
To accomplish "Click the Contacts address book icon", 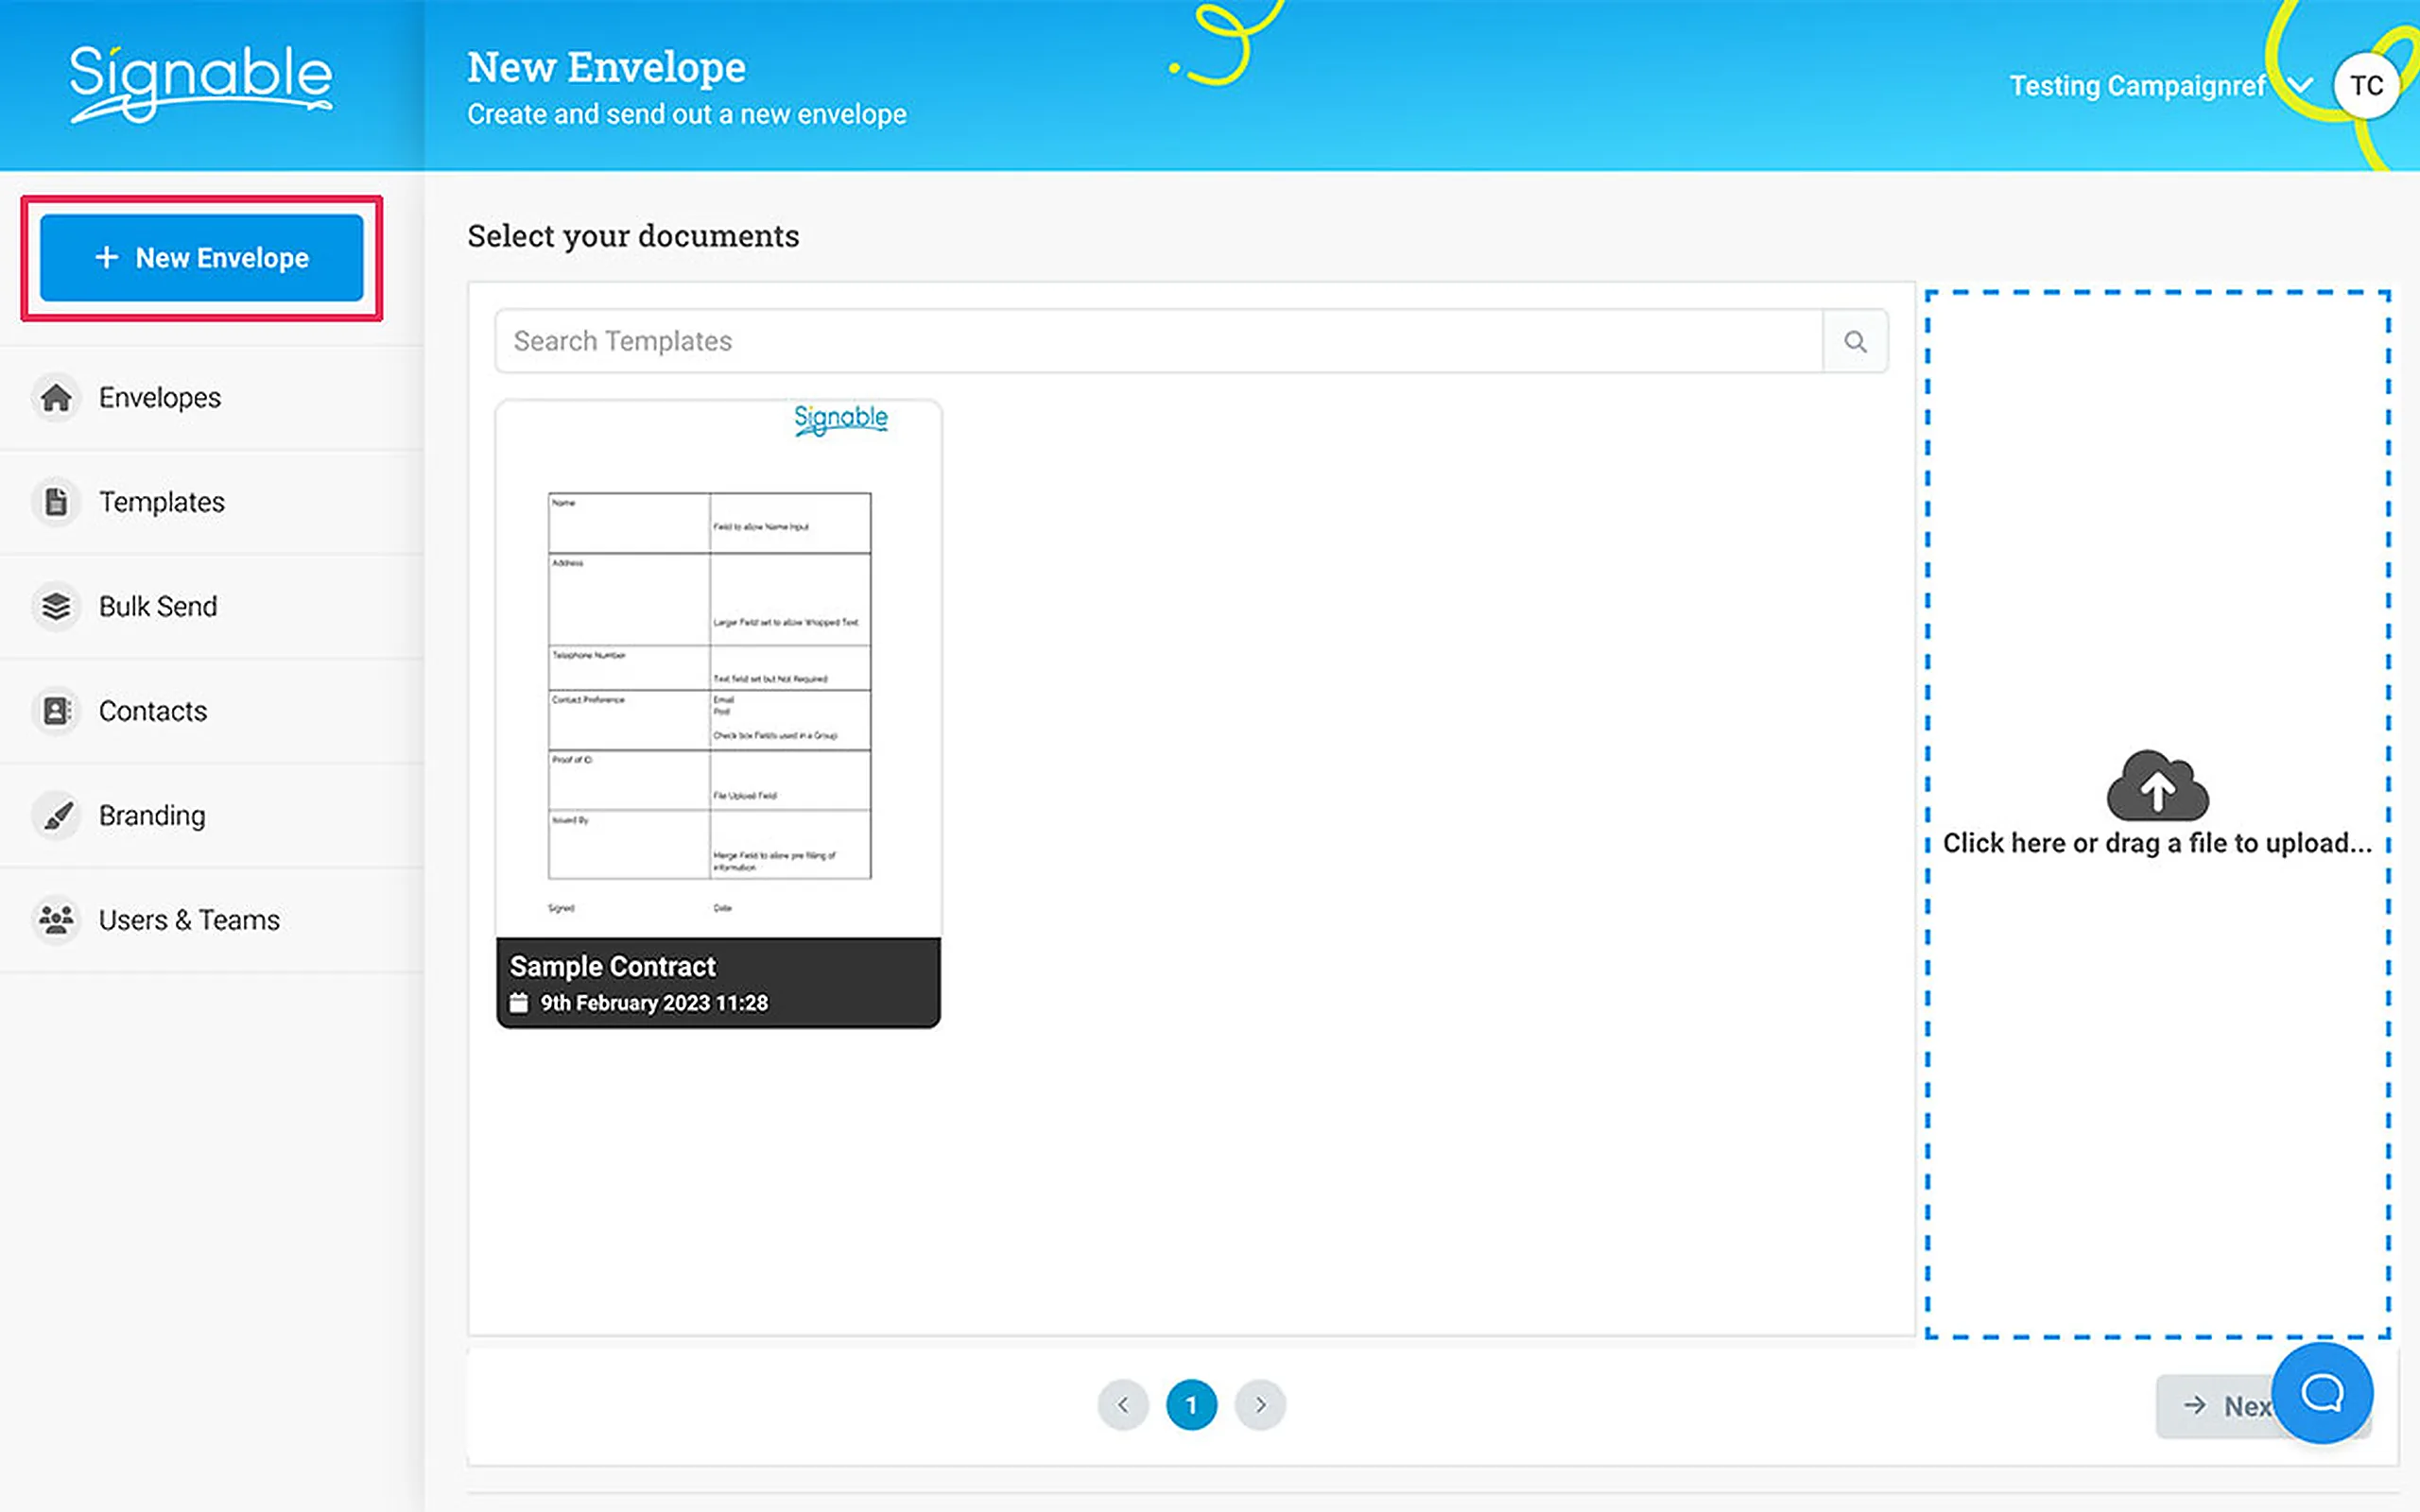I will pyautogui.click(x=56, y=711).
